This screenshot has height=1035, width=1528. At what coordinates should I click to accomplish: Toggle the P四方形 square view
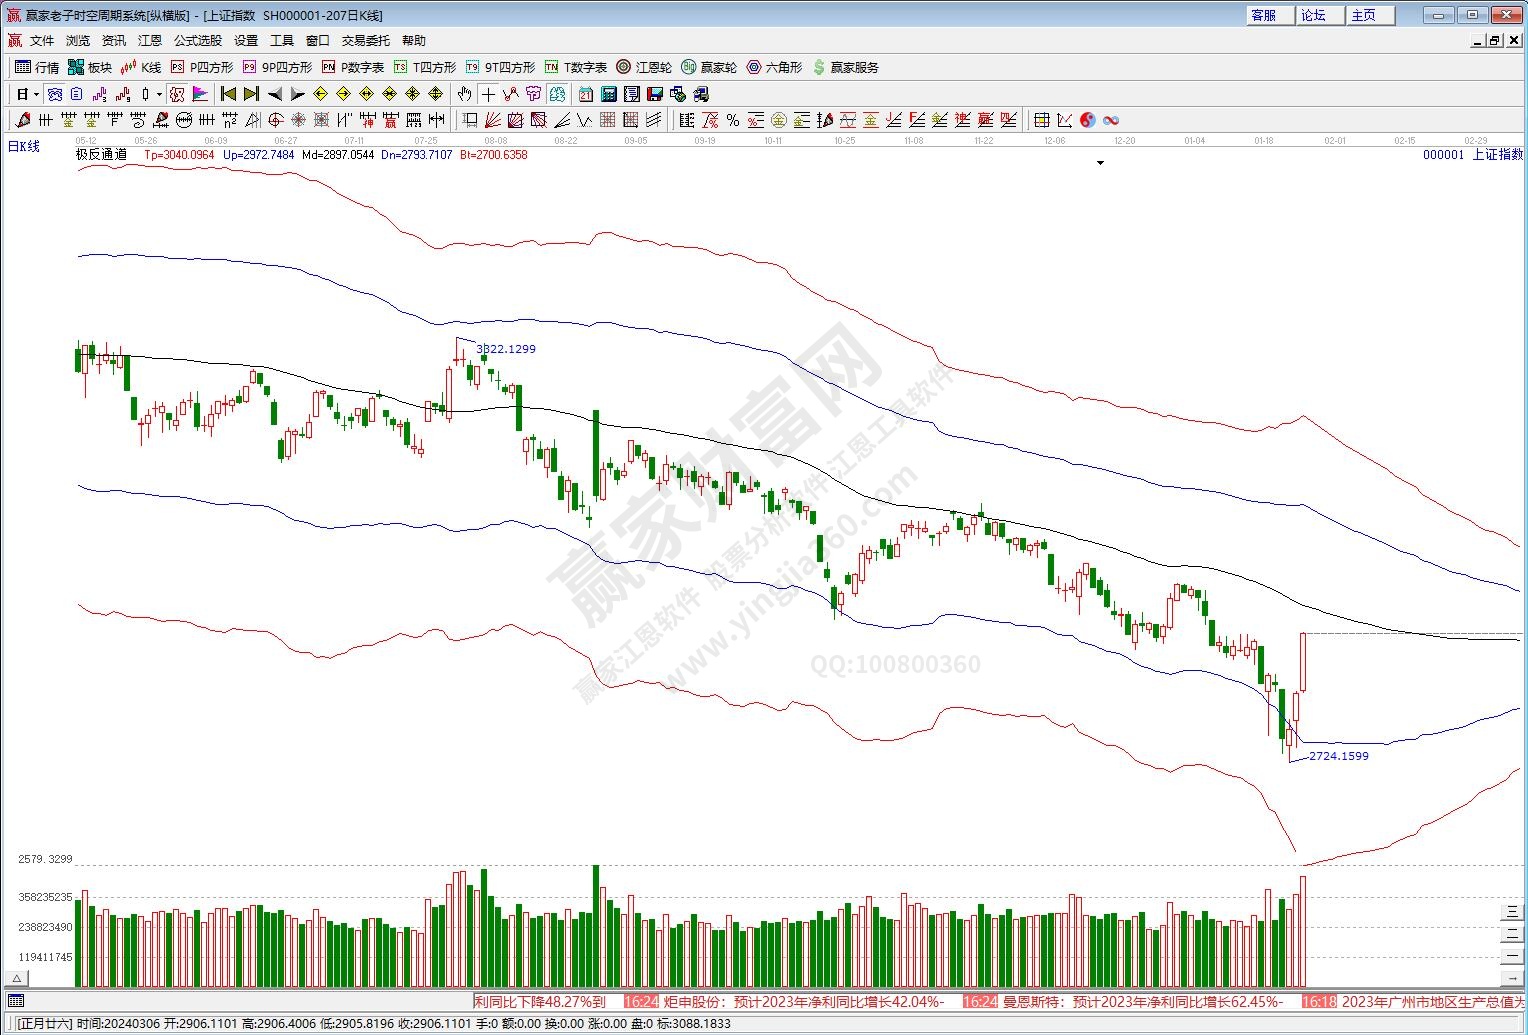pos(201,67)
